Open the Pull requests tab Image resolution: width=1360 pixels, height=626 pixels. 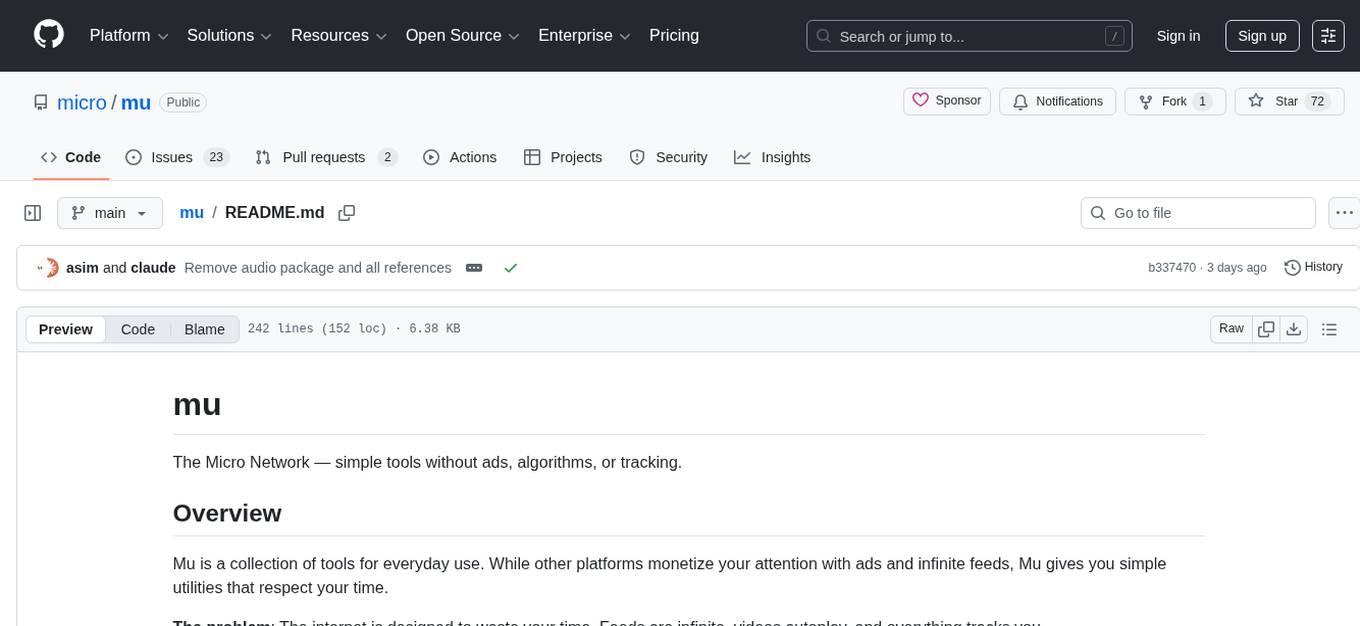324,157
